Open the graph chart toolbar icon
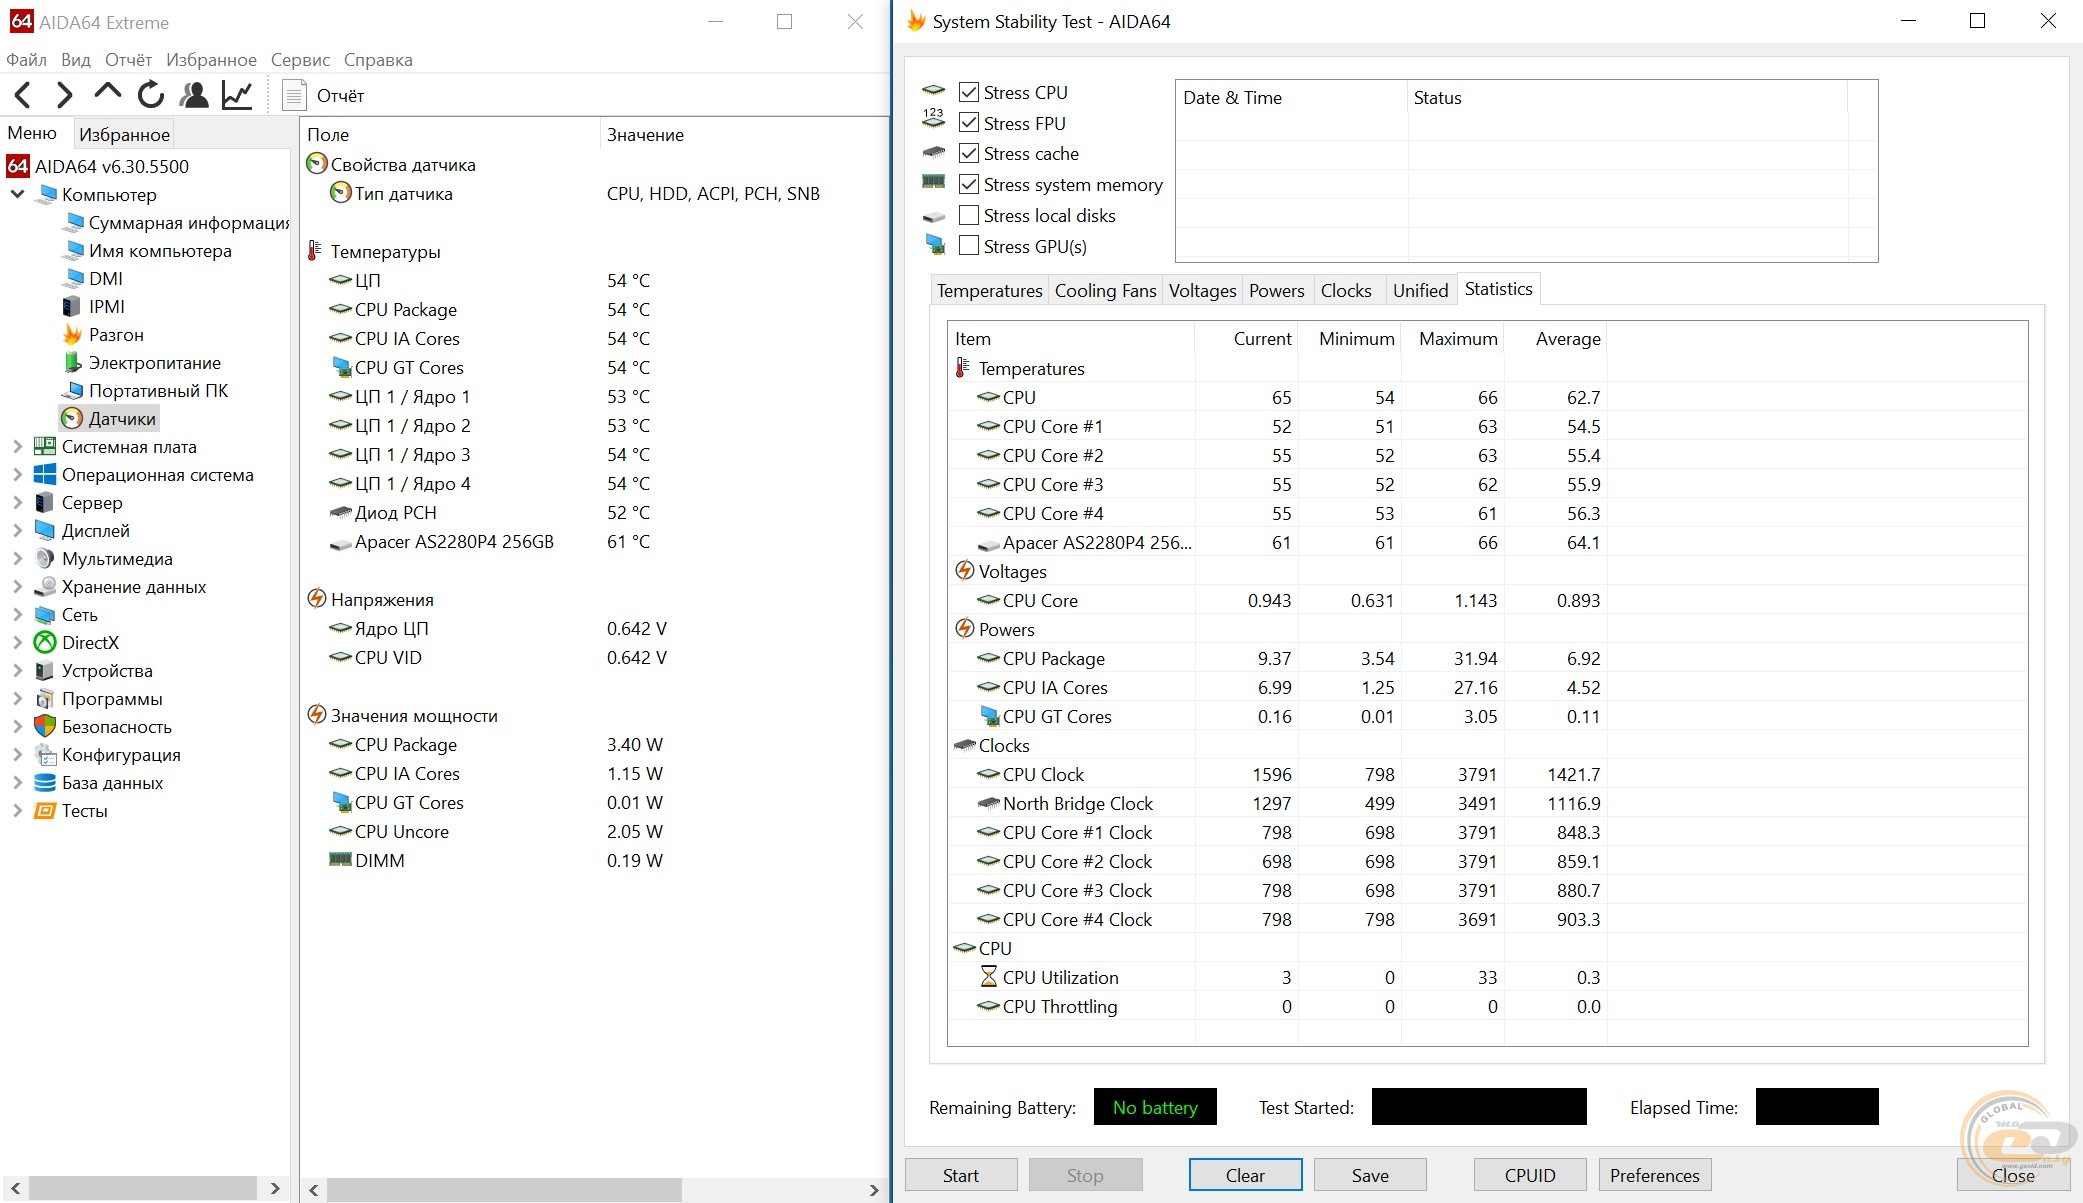Viewport: 2083px width, 1203px height. coord(237,95)
